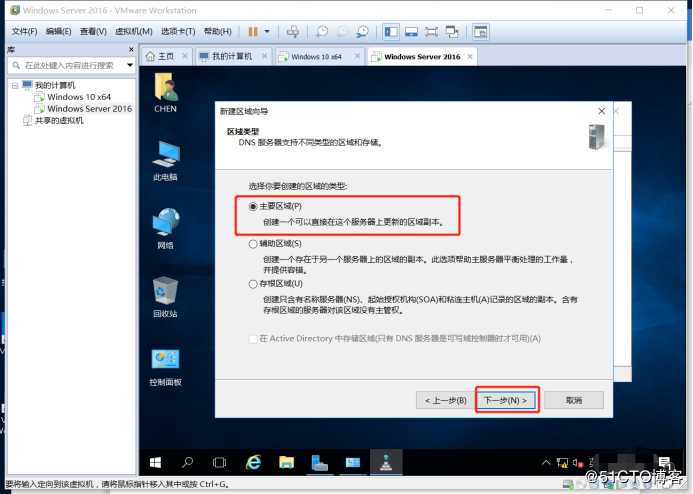Select the 此电脑 desktop icon
The width and height of the screenshot is (693, 494).
pos(165,161)
